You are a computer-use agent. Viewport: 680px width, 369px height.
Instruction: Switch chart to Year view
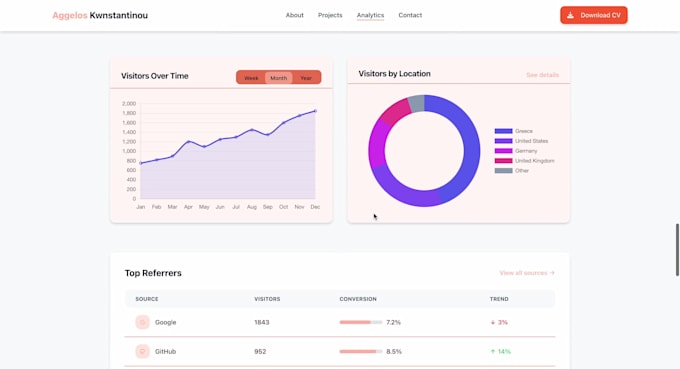click(x=306, y=78)
